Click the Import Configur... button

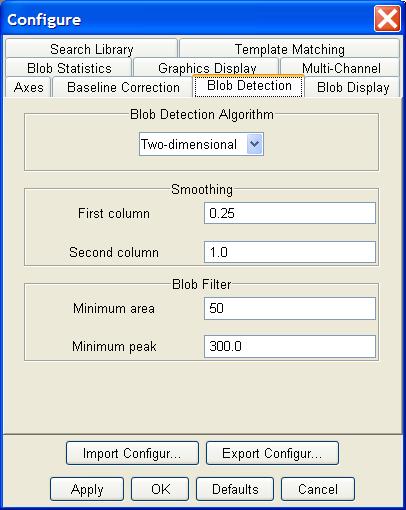132,453
